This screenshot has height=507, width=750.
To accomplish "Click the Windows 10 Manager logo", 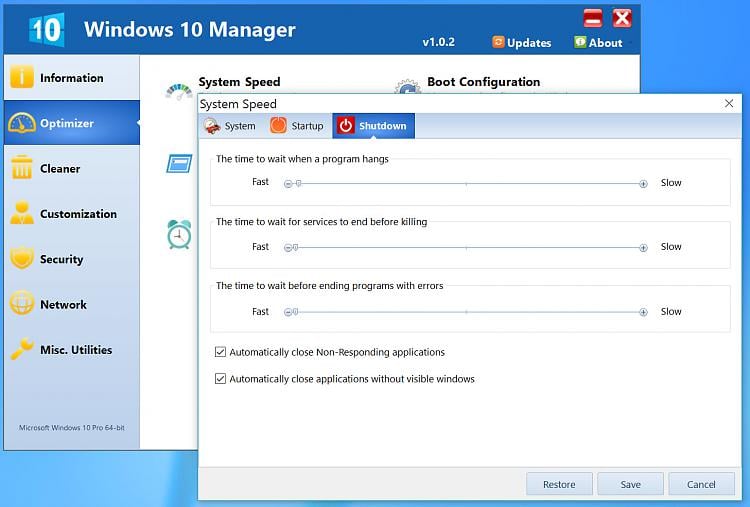I will (x=46, y=30).
